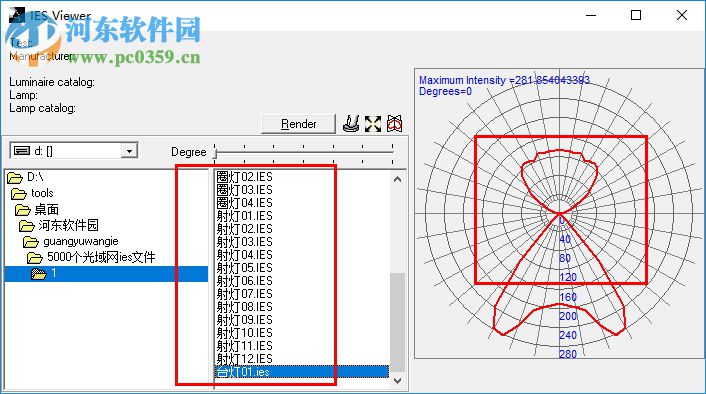The width and height of the screenshot is (706, 394).
Task: Click the lamp render icon beside Render
Action: click(351, 124)
